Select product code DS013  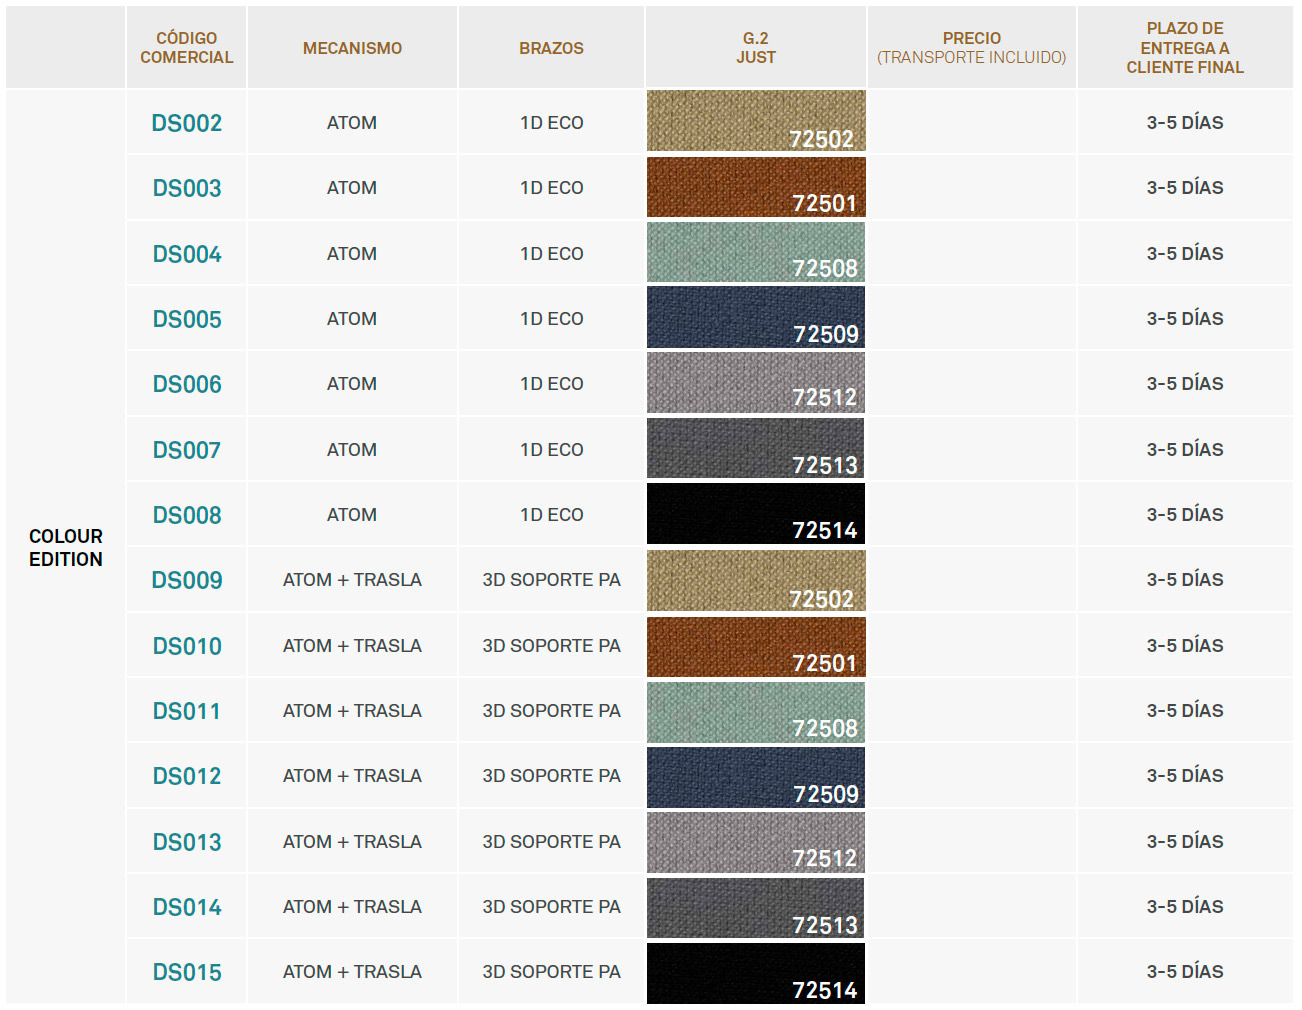point(187,842)
